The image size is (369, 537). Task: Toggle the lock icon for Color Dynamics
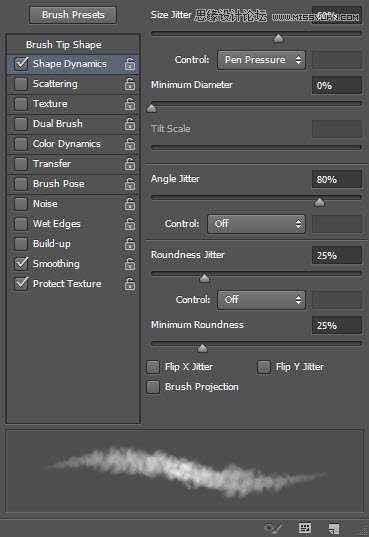(130, 144)
